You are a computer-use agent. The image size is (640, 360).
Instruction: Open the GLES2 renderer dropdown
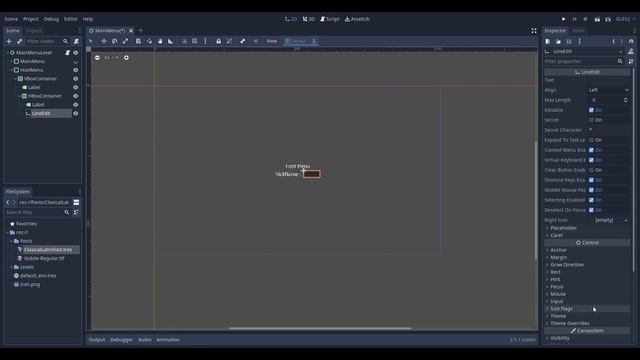(625, 19)
